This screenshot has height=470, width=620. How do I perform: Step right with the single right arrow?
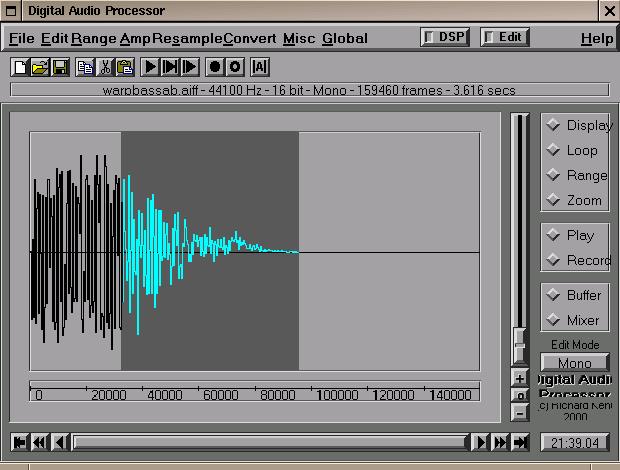tap(480, 442)
